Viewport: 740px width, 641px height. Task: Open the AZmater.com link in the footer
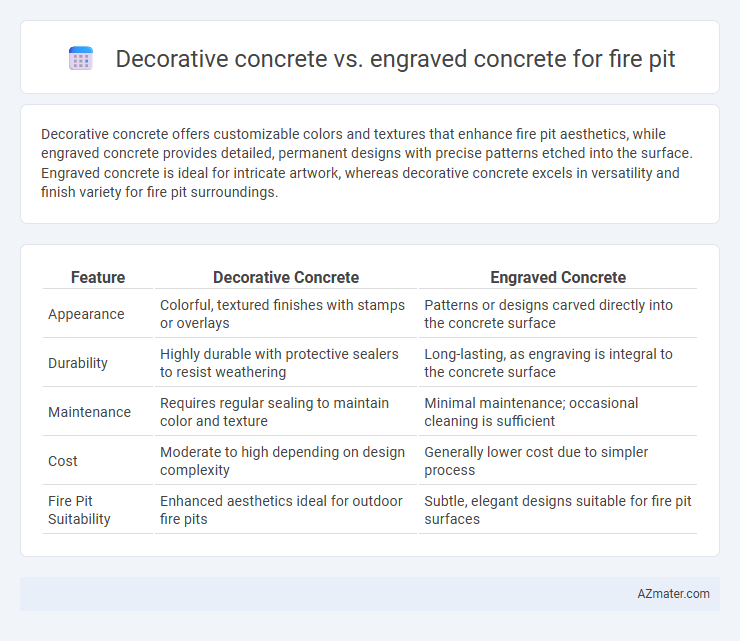pyautogui.click(x=673, y=594)
